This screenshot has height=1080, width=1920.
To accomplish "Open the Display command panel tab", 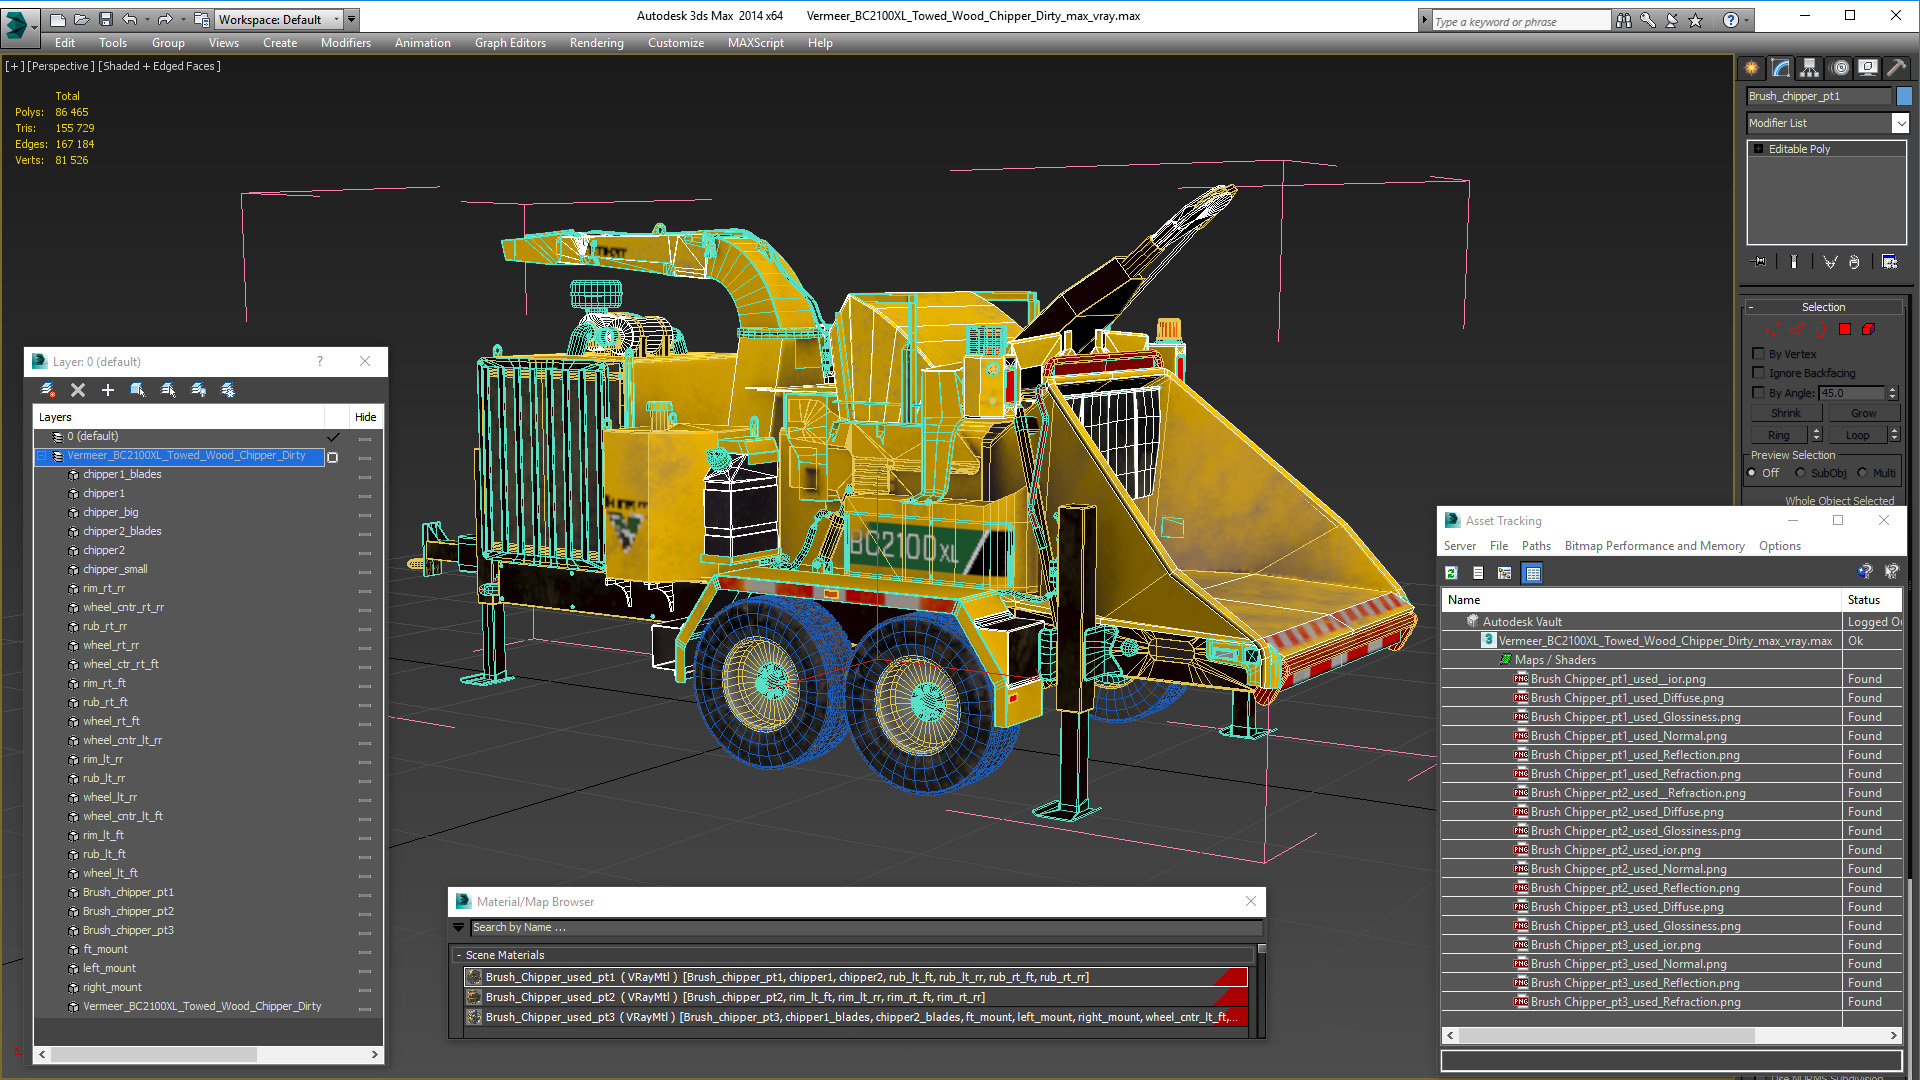I will 1868,68.
